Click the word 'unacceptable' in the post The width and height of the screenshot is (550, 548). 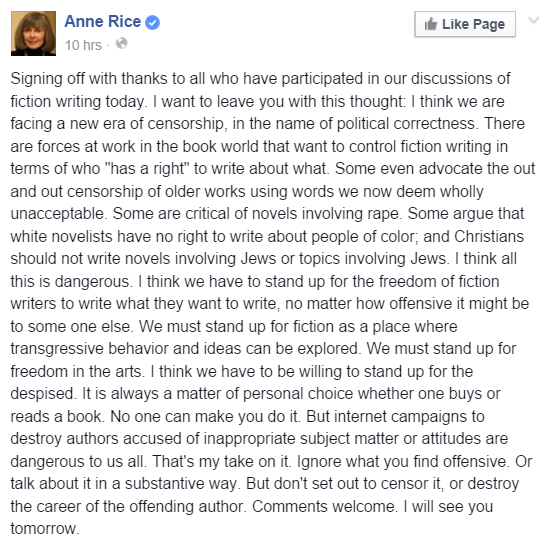pos(58,214)
